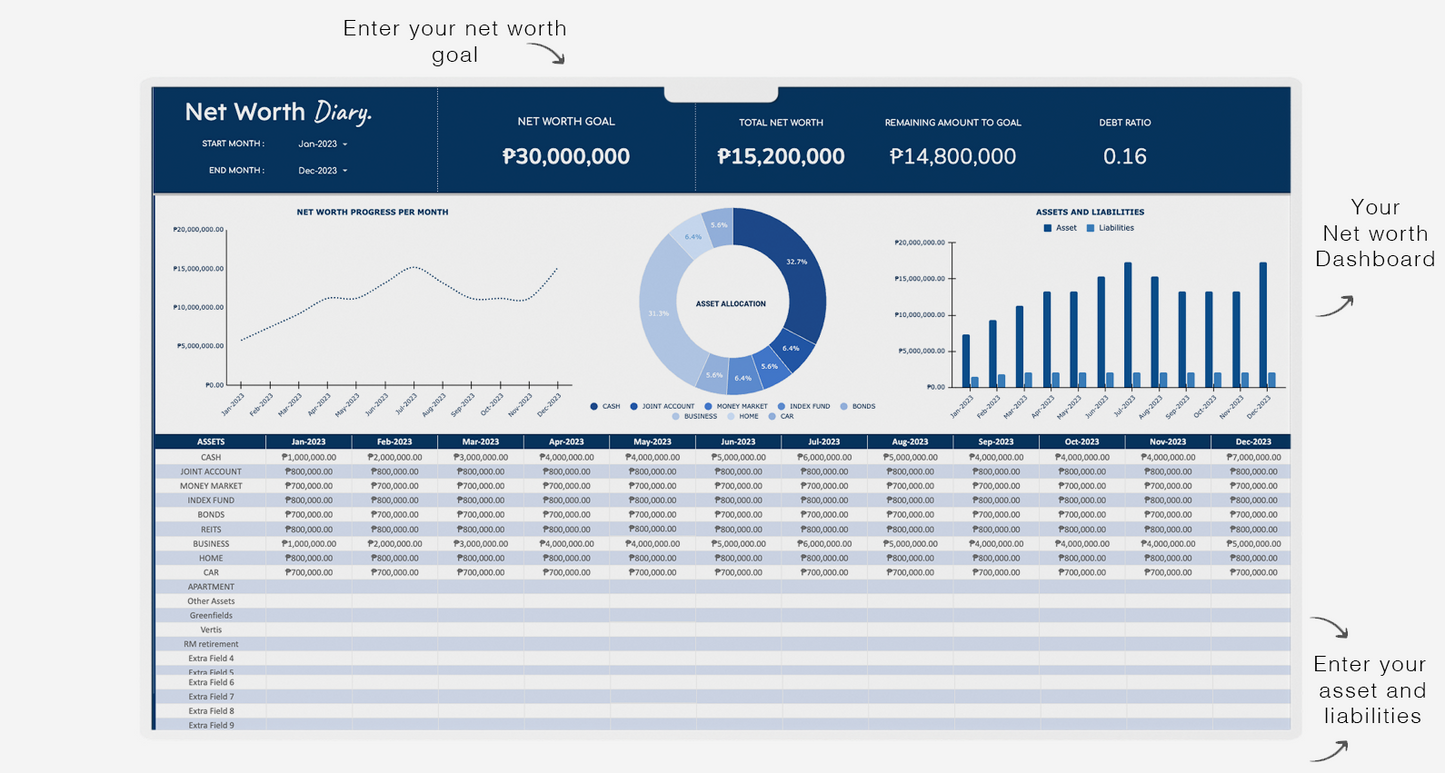Image resolution: width=1445 pixels, height=773 pixels.
Task: Select the APARTMENT row label
Action: 210,587
